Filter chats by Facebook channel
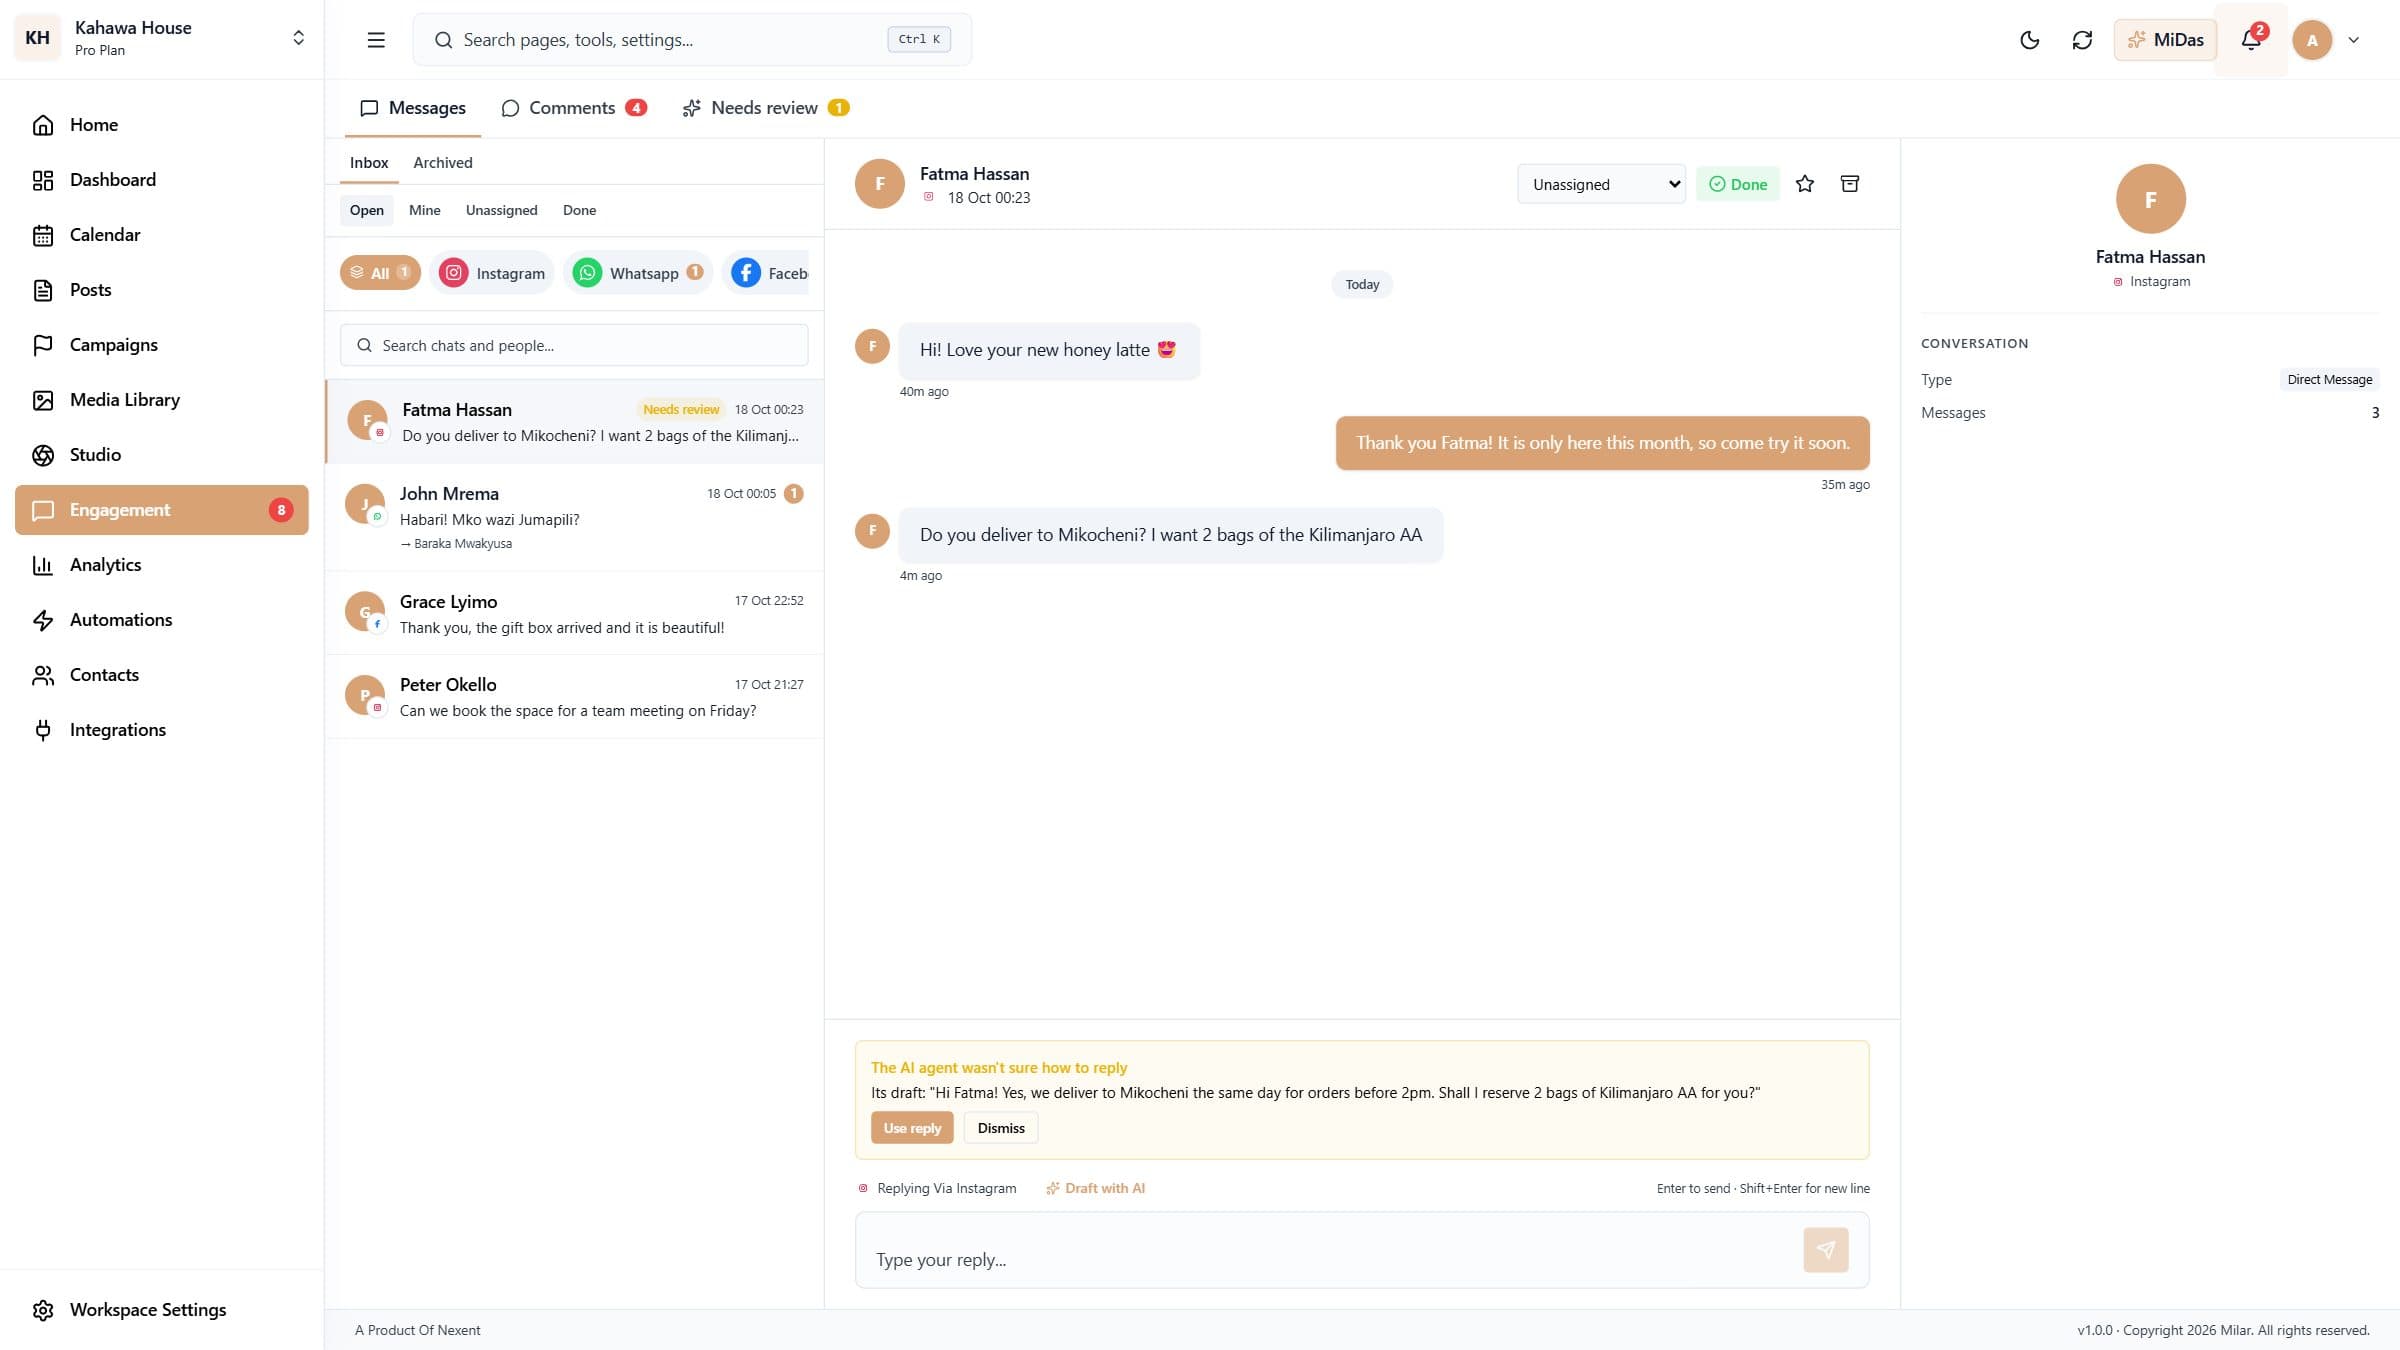The width and height of the screenshot is (2400, 1350). (766, 273)
